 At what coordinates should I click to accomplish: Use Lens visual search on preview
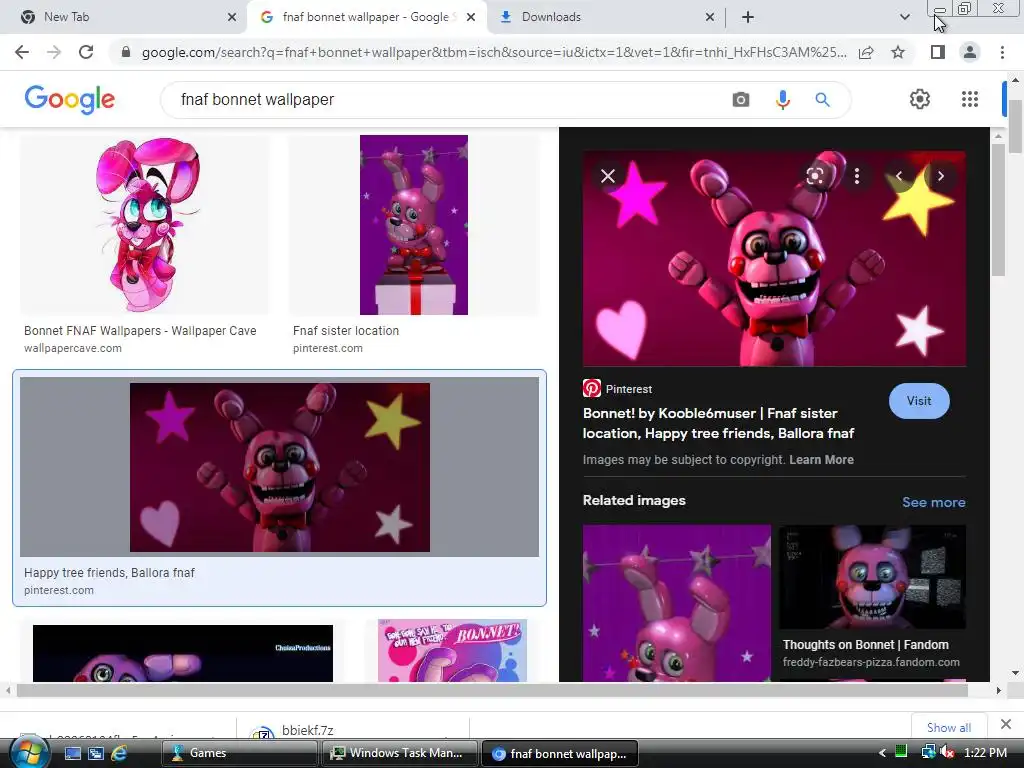click(x=814, y=176)
